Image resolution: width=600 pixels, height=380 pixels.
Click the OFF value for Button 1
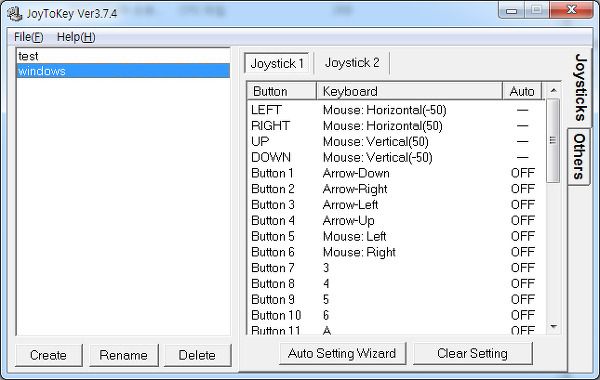click(x=523, y=173)
